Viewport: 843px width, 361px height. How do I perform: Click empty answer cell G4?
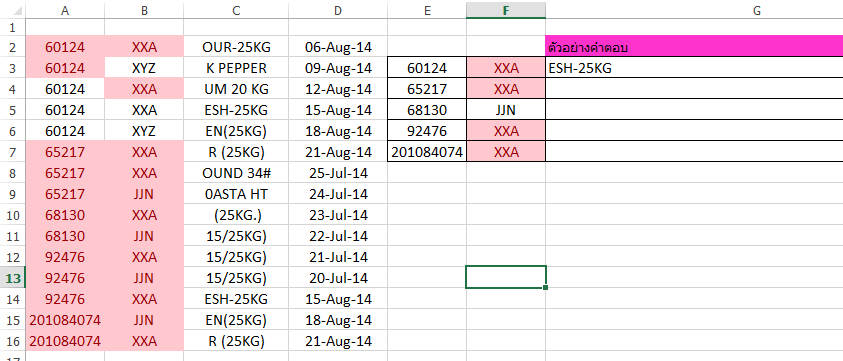click(694, 89)
